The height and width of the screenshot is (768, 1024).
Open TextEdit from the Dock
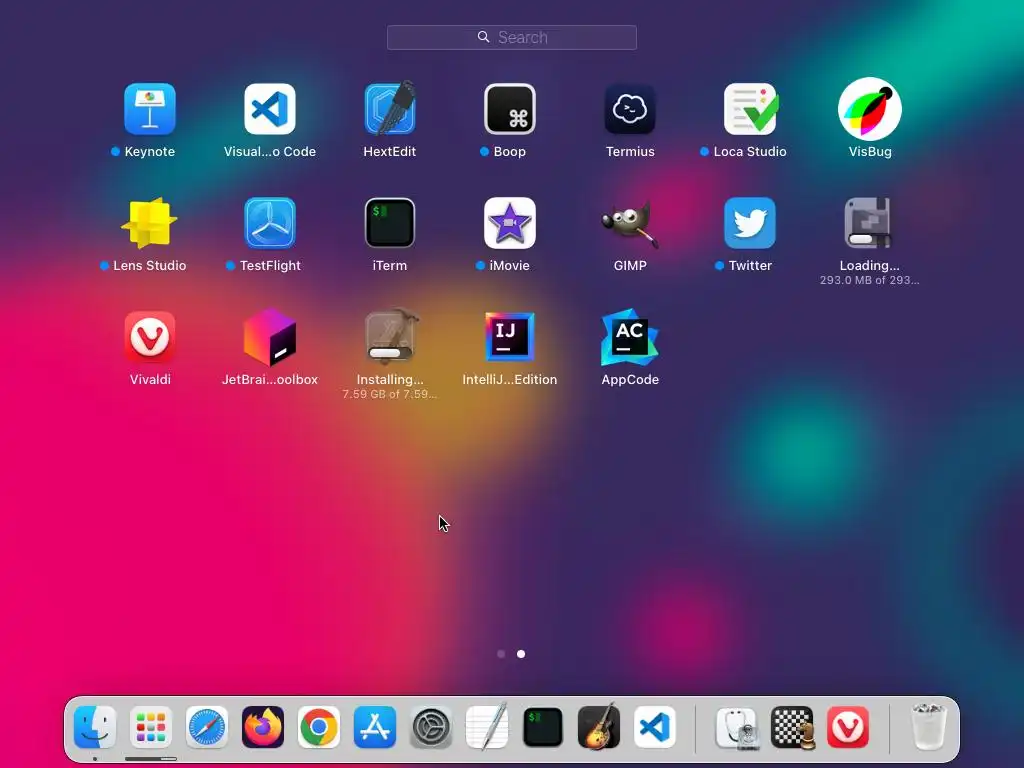tap(487, 727)
